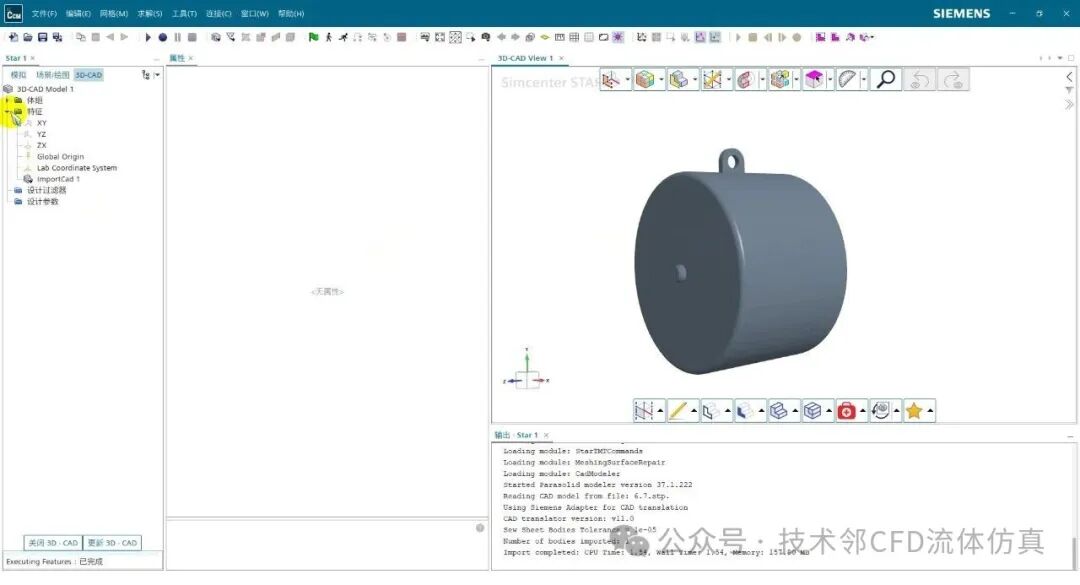Switch to the 模拟 tab

click(x=19, y=74)
